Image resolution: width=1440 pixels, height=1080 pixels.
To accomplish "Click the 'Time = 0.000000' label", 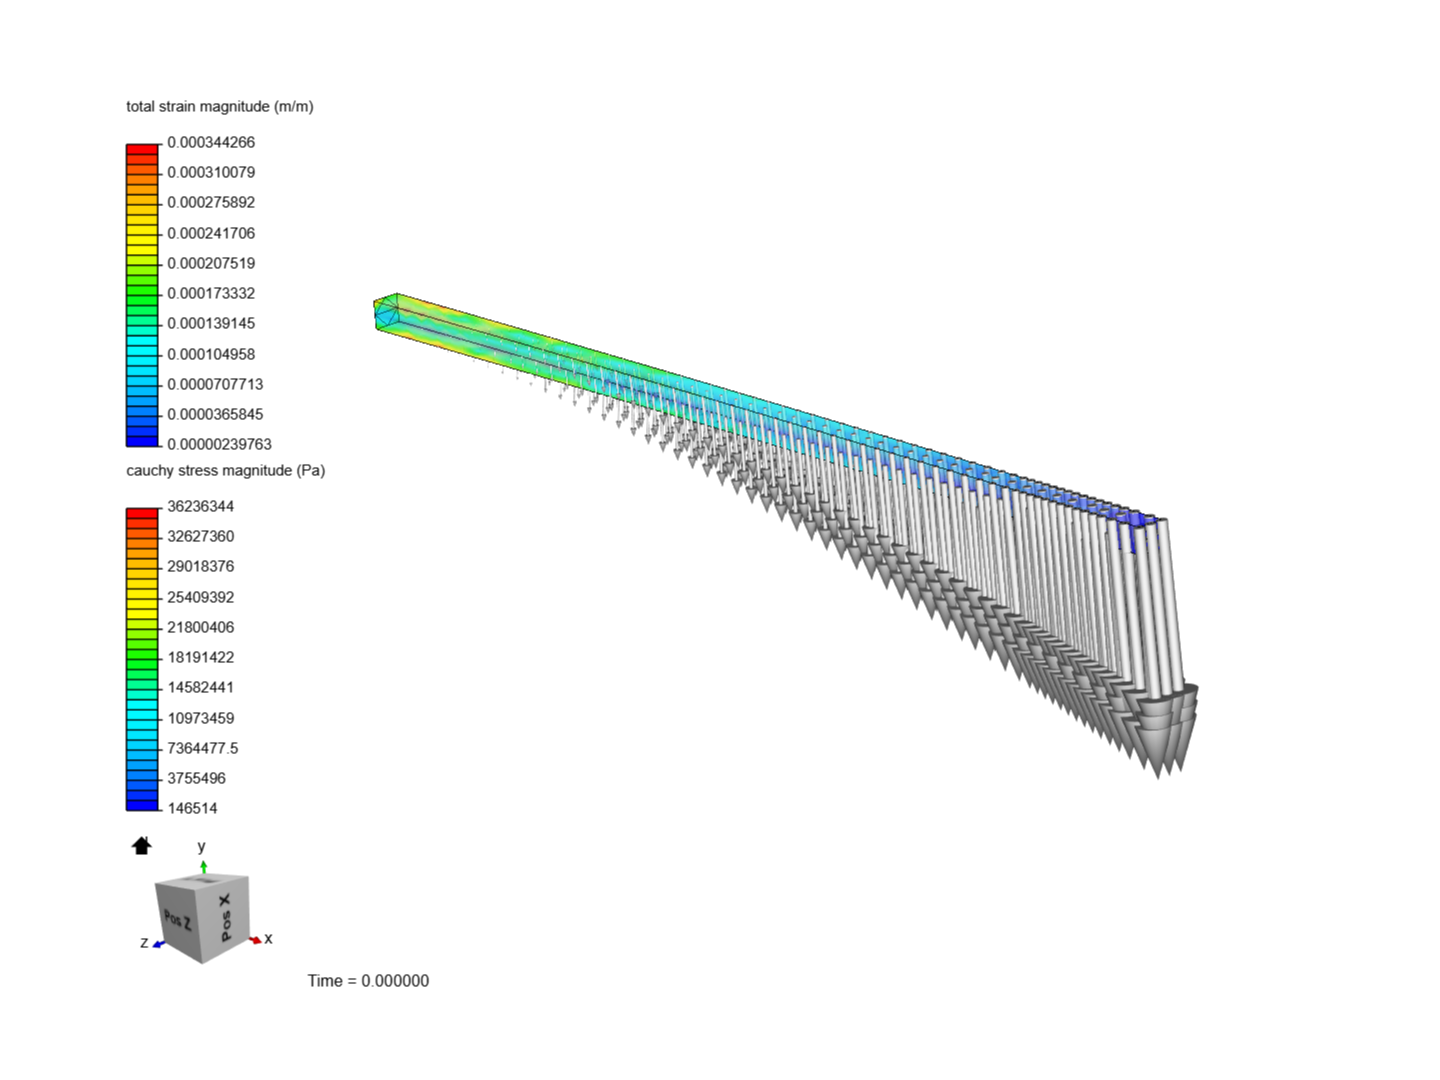I will point(368,981).
